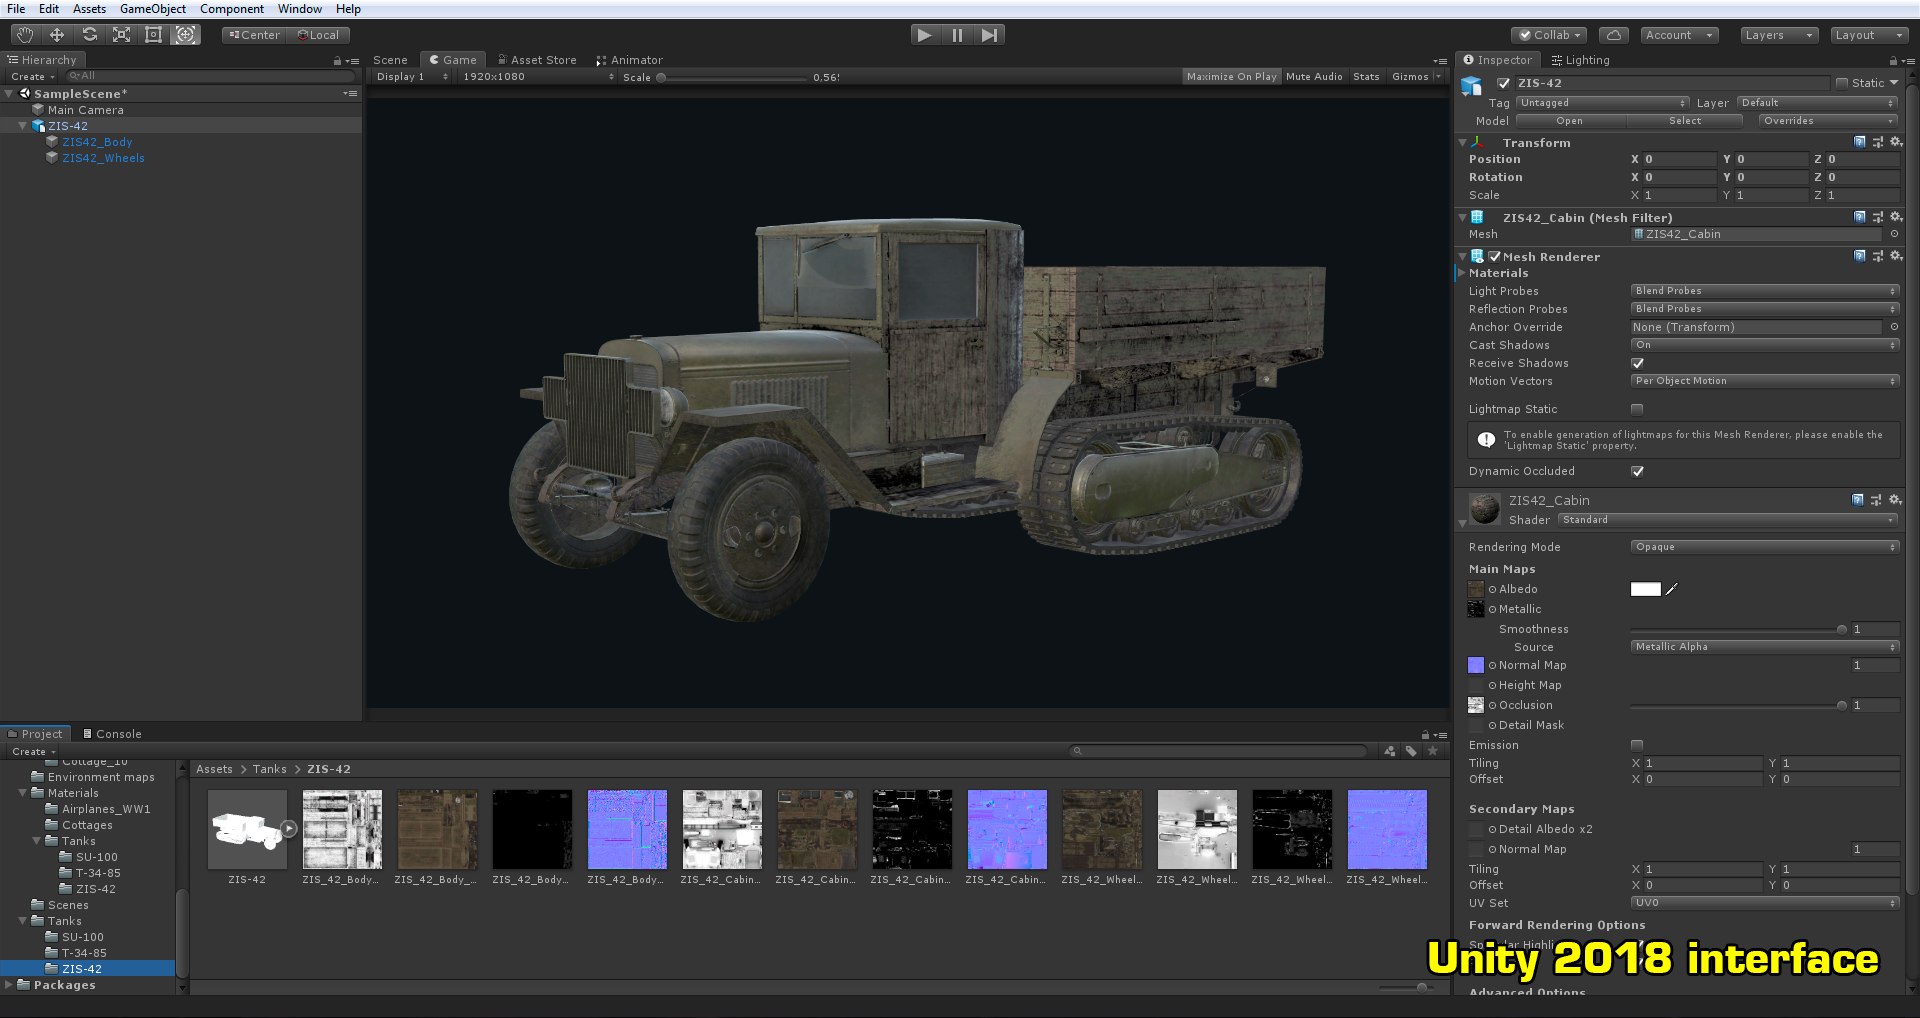
Task: Click the Normal Map texture slot
Action: click(x=1476, y=665)
